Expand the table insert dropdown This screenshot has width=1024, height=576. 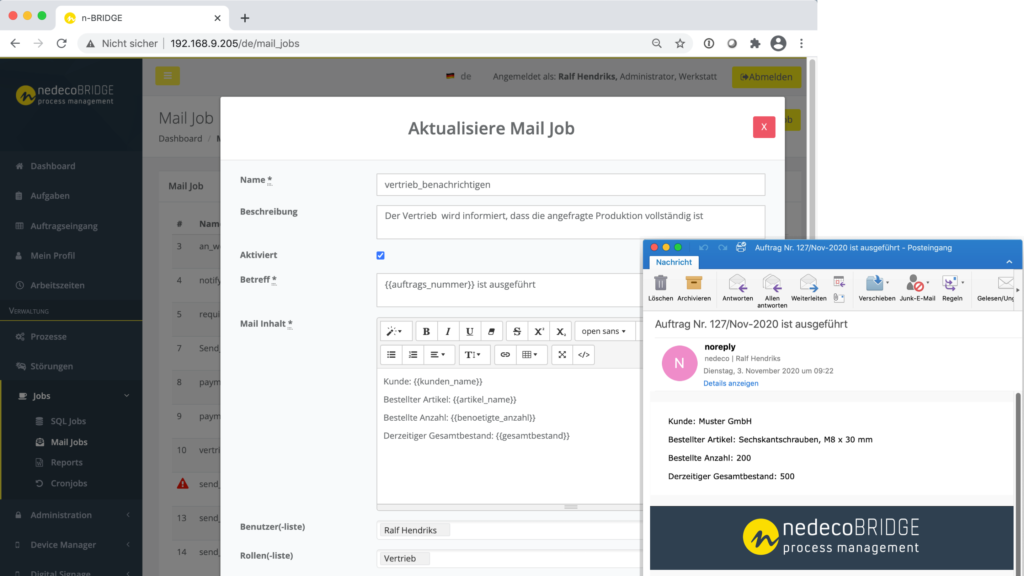531,355
